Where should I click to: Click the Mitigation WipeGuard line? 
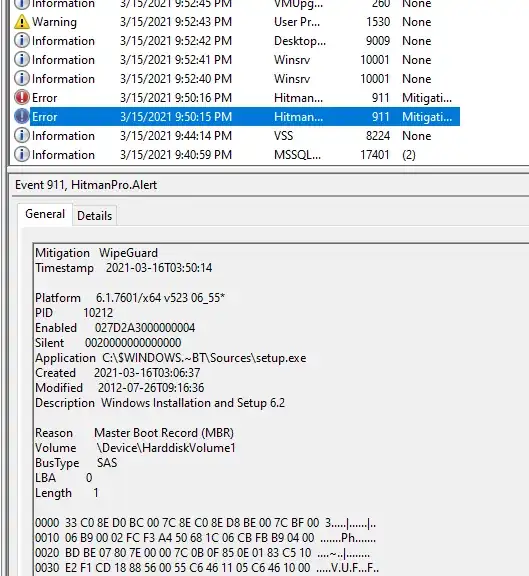point(96,253)
